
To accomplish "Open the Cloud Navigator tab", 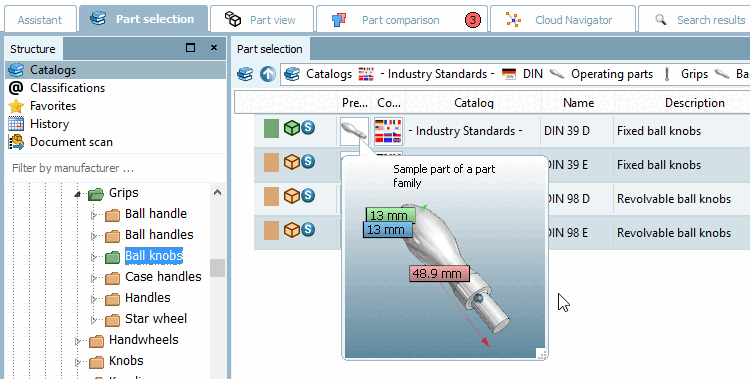I will (562, 20).
